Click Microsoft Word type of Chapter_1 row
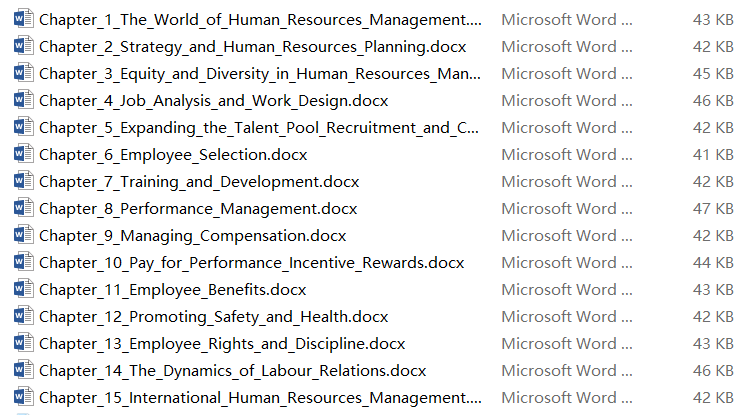This screenshot has height=415, width=748. 567,20
